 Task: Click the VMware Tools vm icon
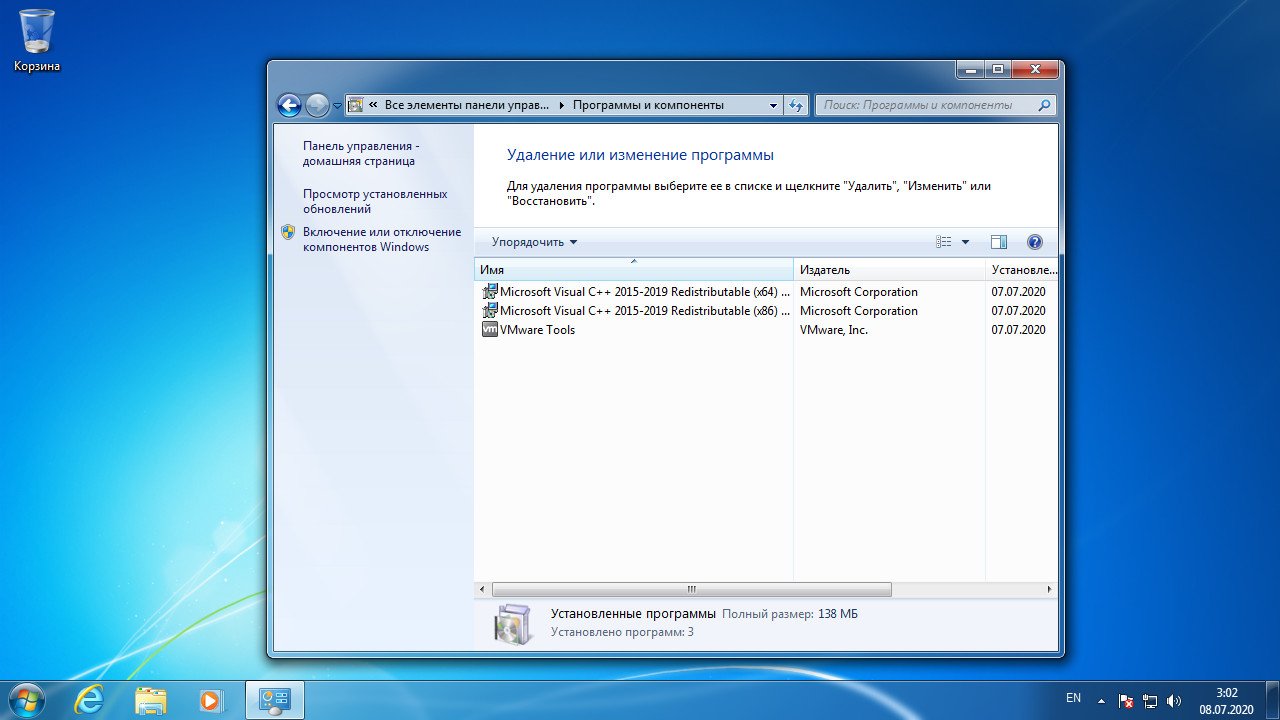pyautogui.click(x=490, y=330)
